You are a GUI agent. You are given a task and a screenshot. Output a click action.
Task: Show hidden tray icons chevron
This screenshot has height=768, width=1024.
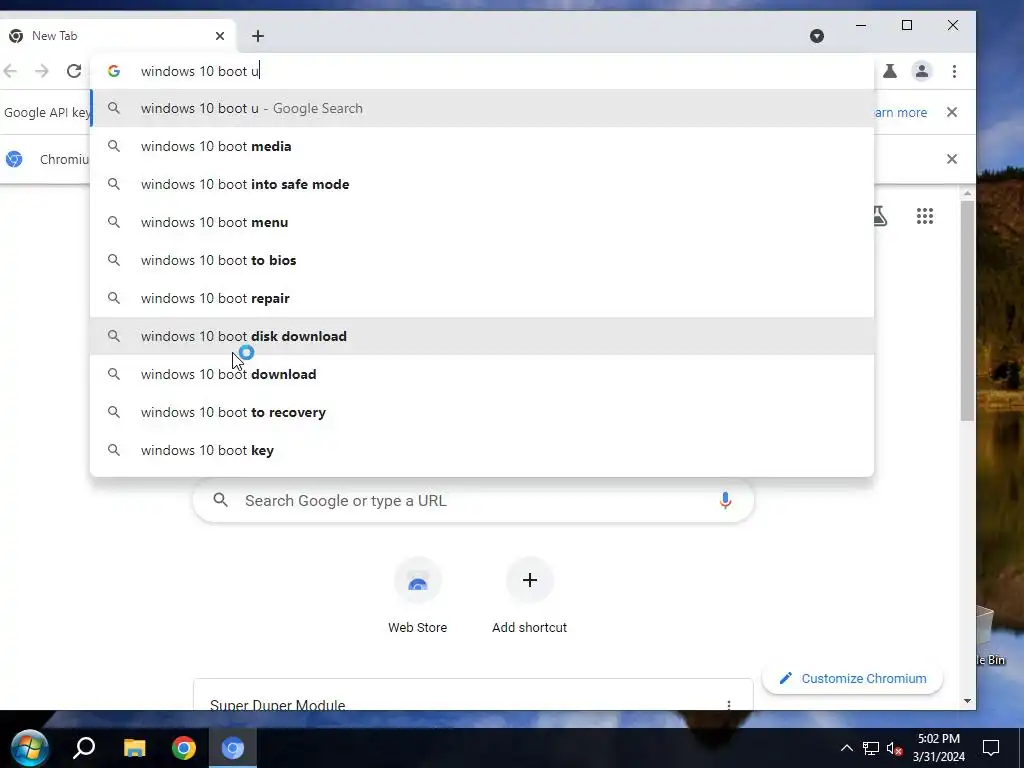click(846, 748)
